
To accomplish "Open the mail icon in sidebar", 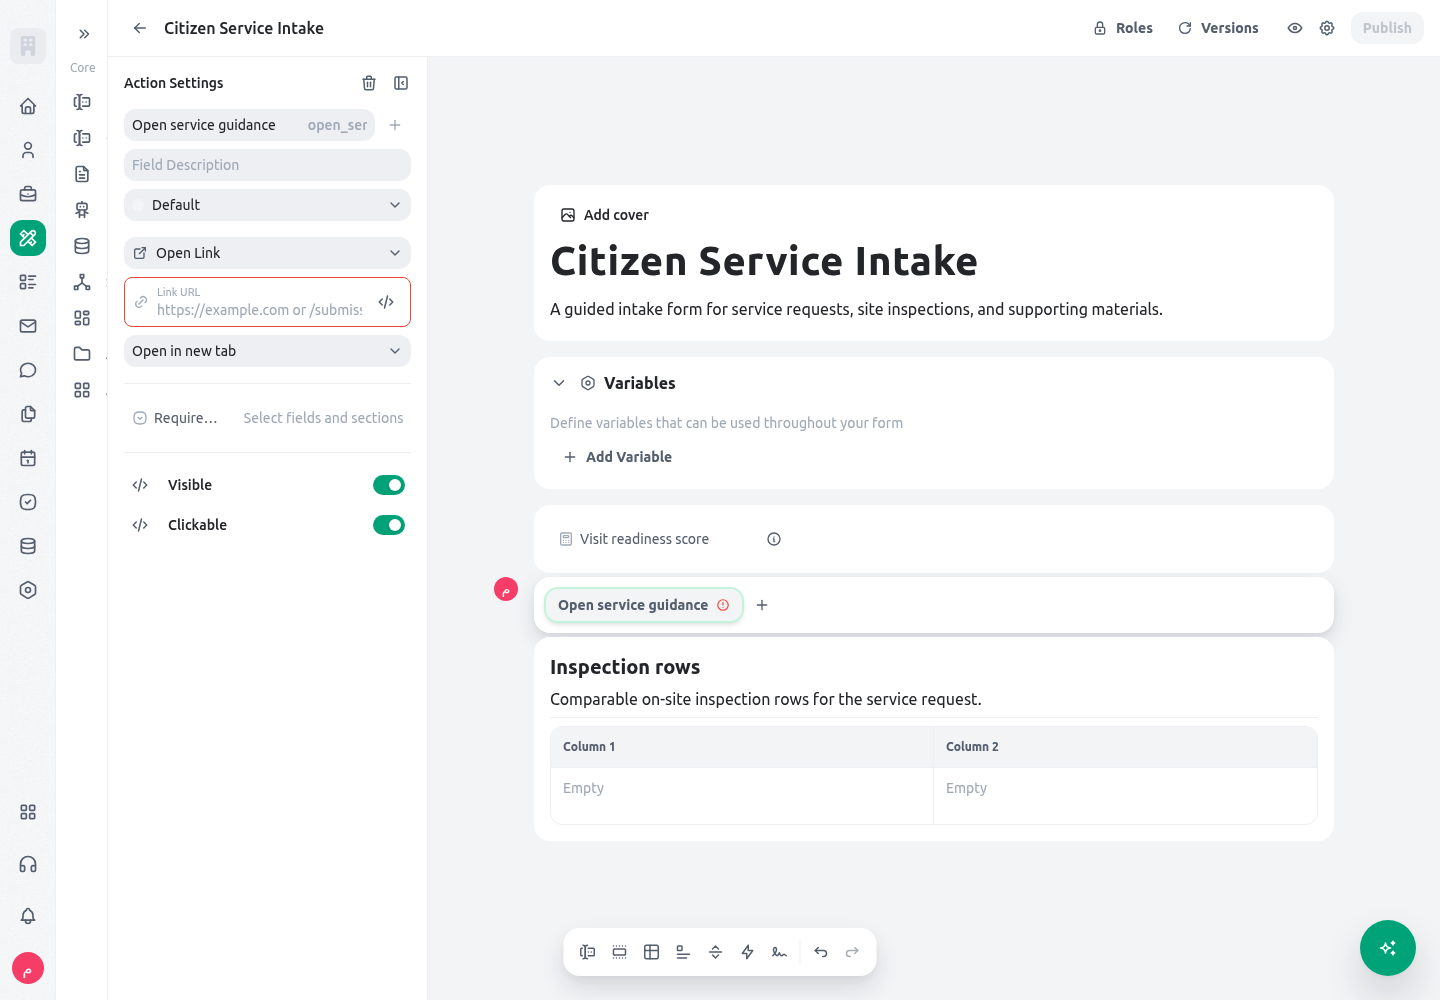I will click(x=28, y=326).
